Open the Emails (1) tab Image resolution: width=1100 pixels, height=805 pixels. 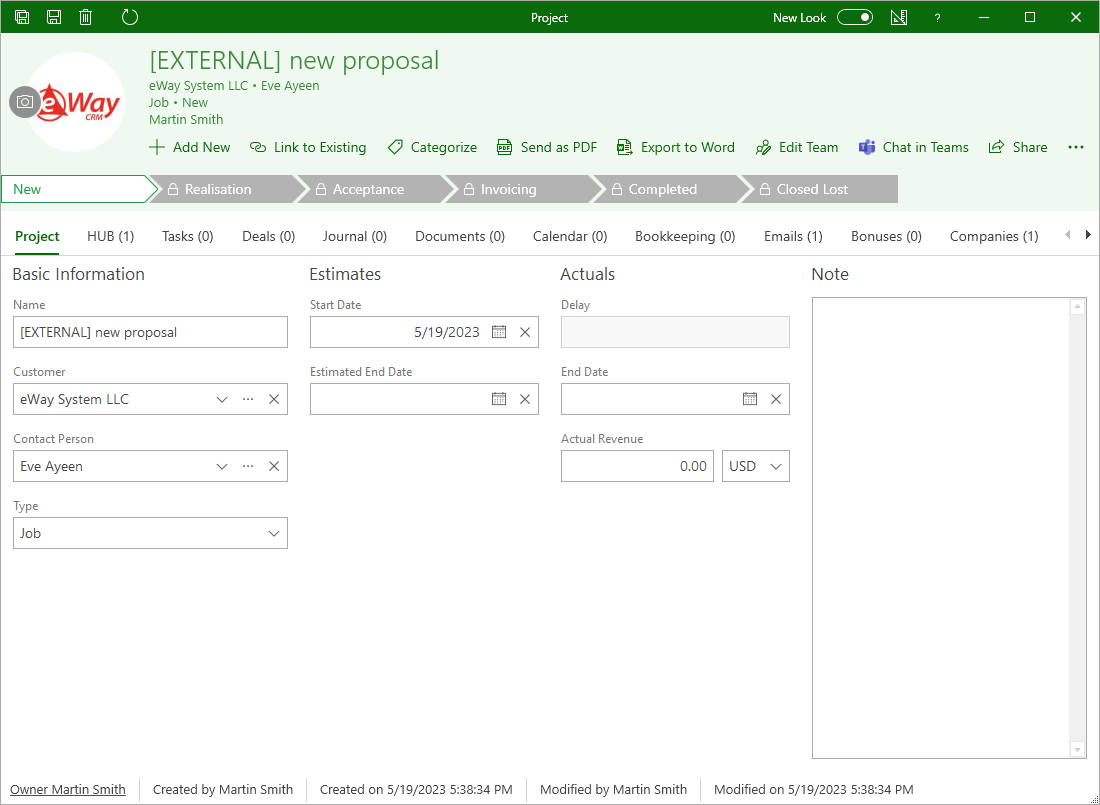click(793, 237)
